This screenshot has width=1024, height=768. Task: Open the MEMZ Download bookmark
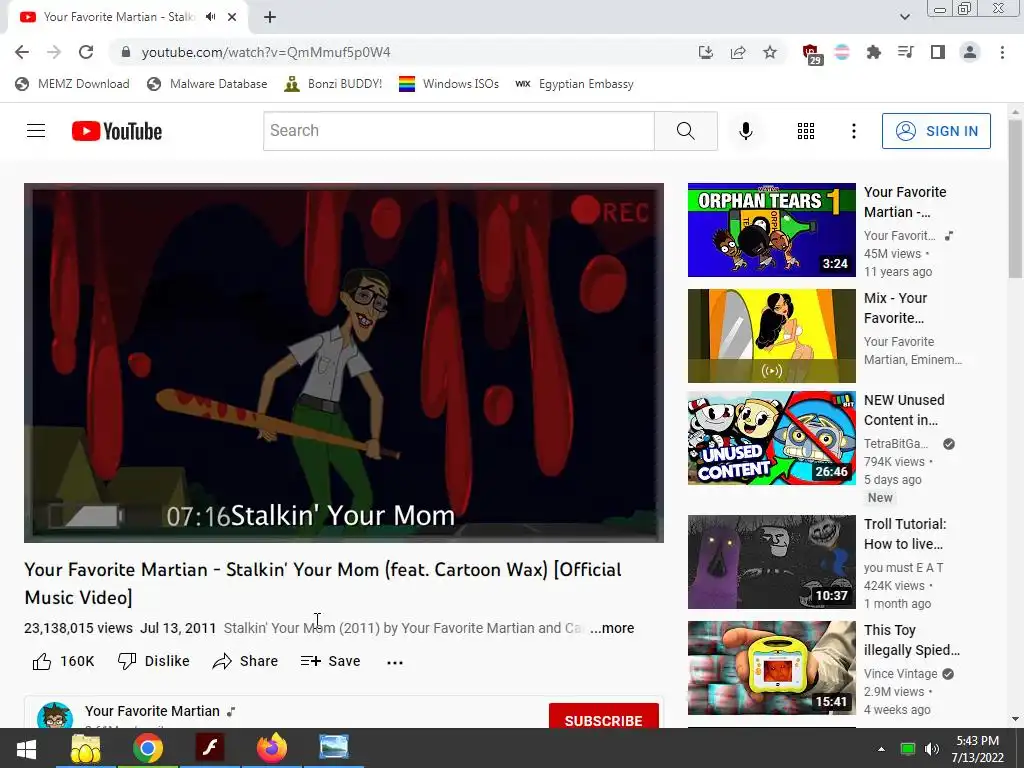click(72, 84)
